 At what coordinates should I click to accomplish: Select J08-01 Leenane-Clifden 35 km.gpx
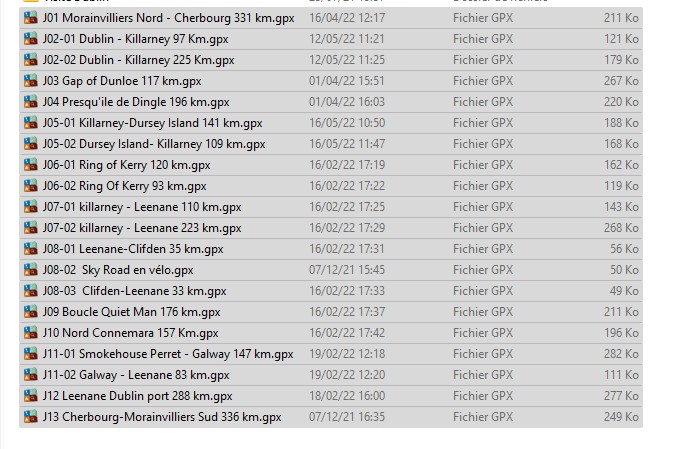(x=331, y=249)
